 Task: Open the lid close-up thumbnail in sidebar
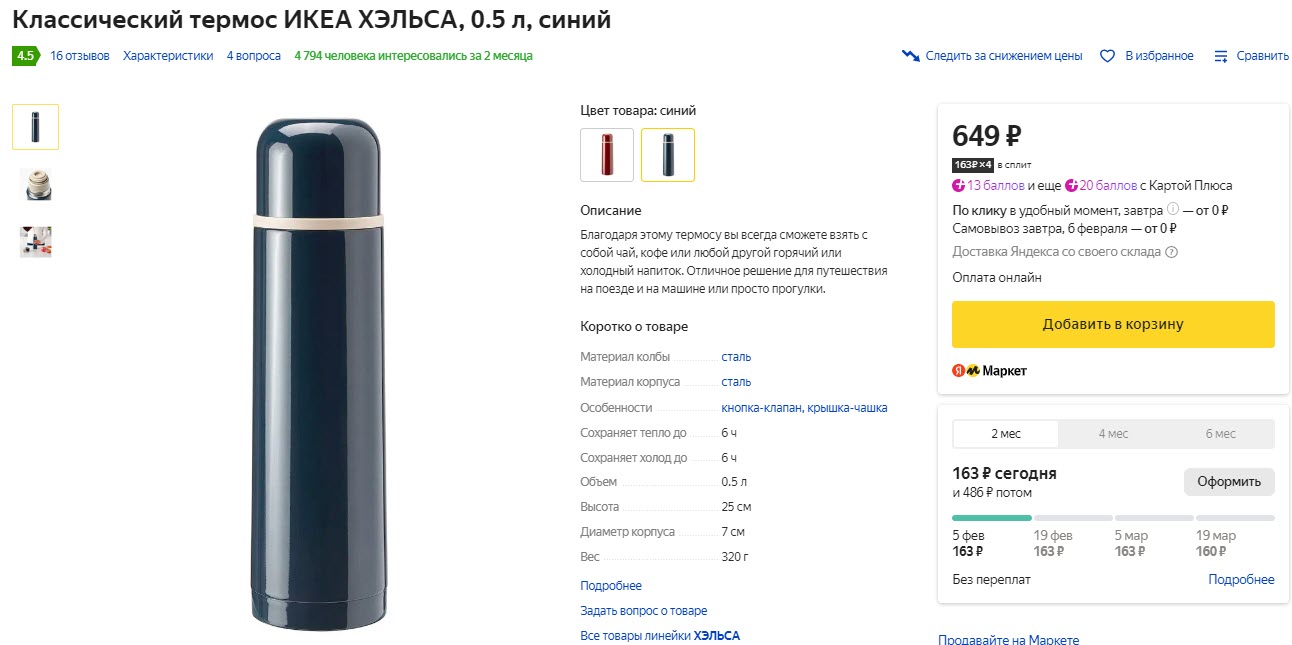click(35, 184)
